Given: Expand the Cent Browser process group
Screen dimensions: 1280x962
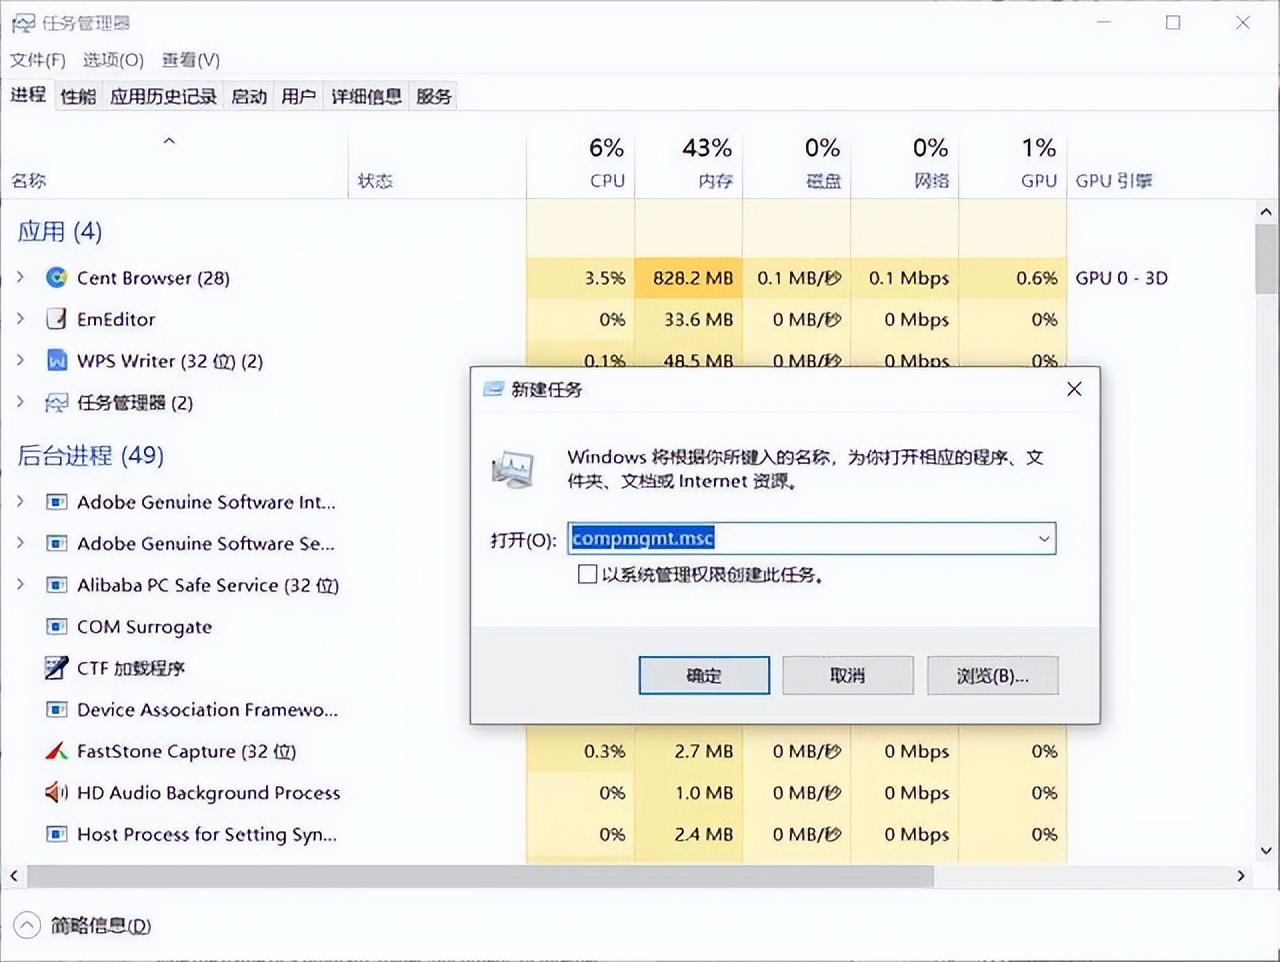Looking at the screenshot, I should click(20, 278).
